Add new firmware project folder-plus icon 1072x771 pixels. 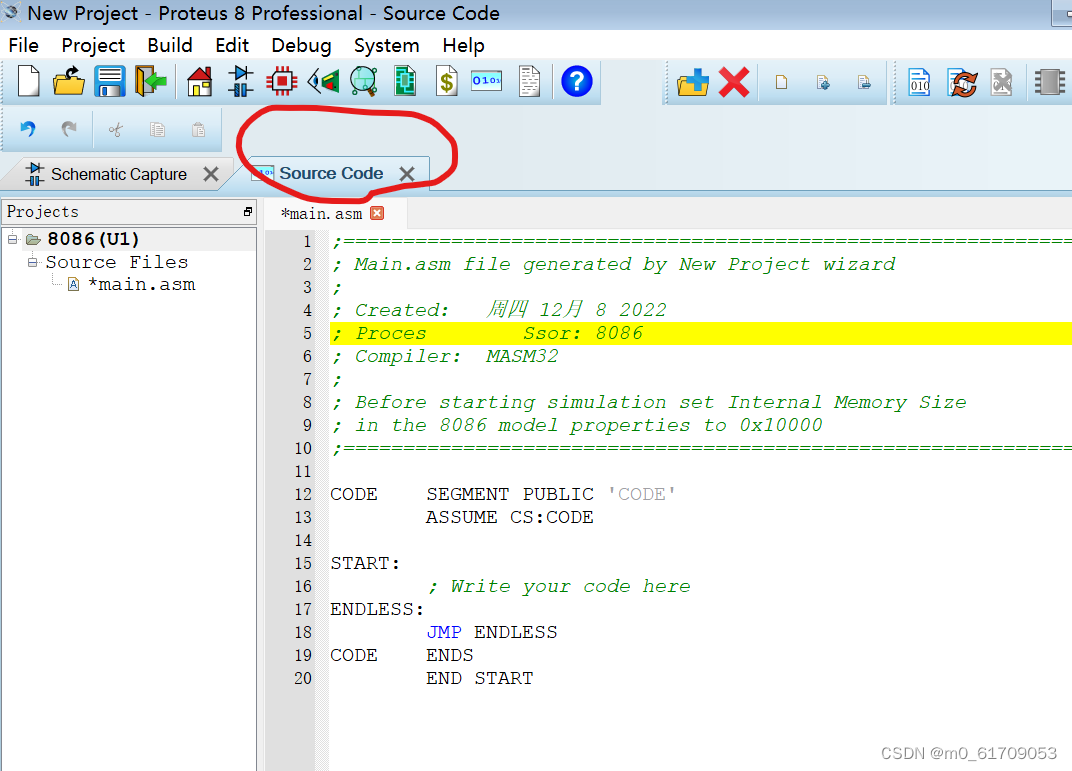(693, 82)
